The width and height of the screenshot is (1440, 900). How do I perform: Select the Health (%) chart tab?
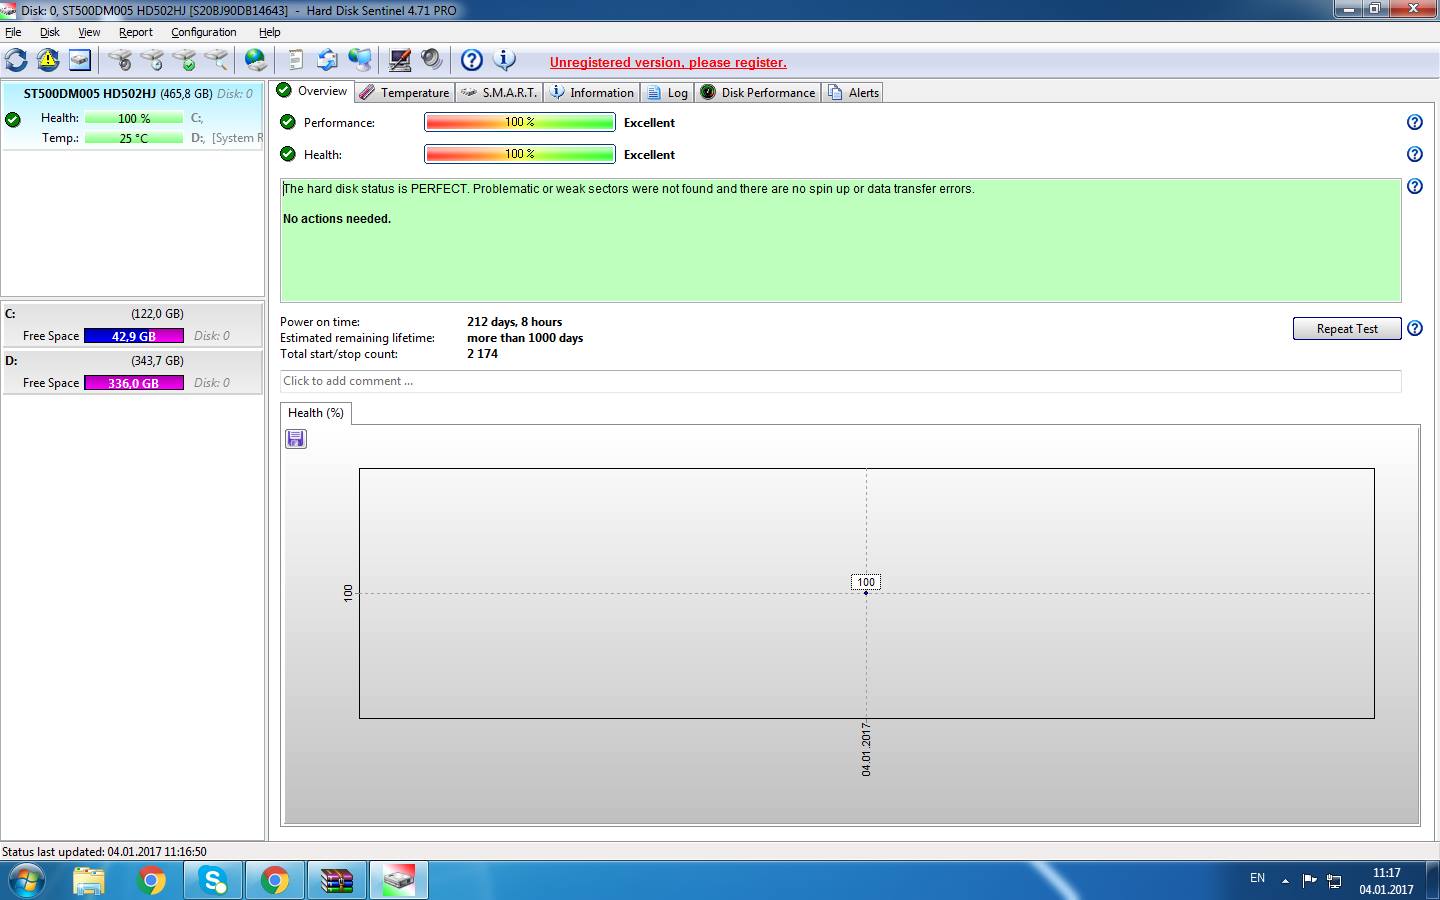point(316,413)
